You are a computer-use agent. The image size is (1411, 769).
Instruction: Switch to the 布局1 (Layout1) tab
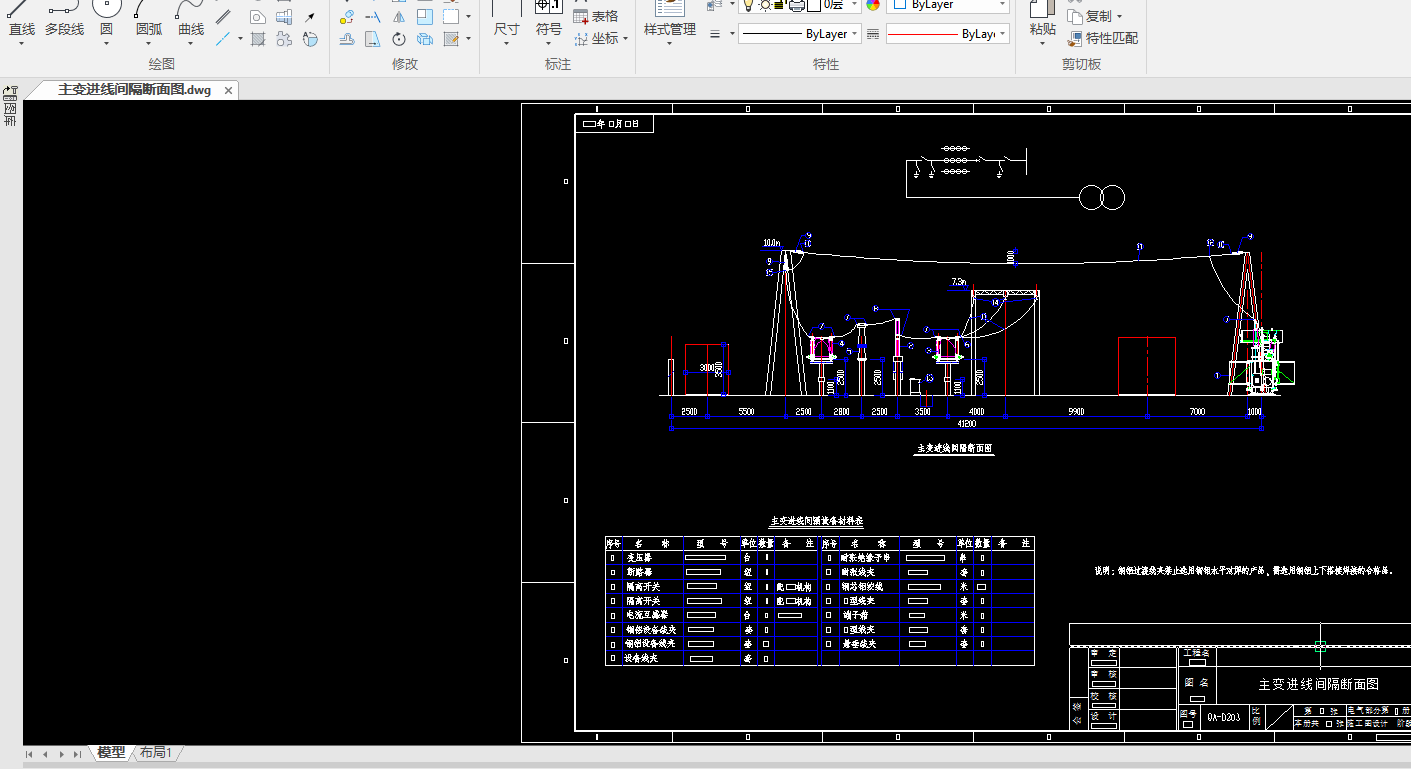click(x=156, y=753)
